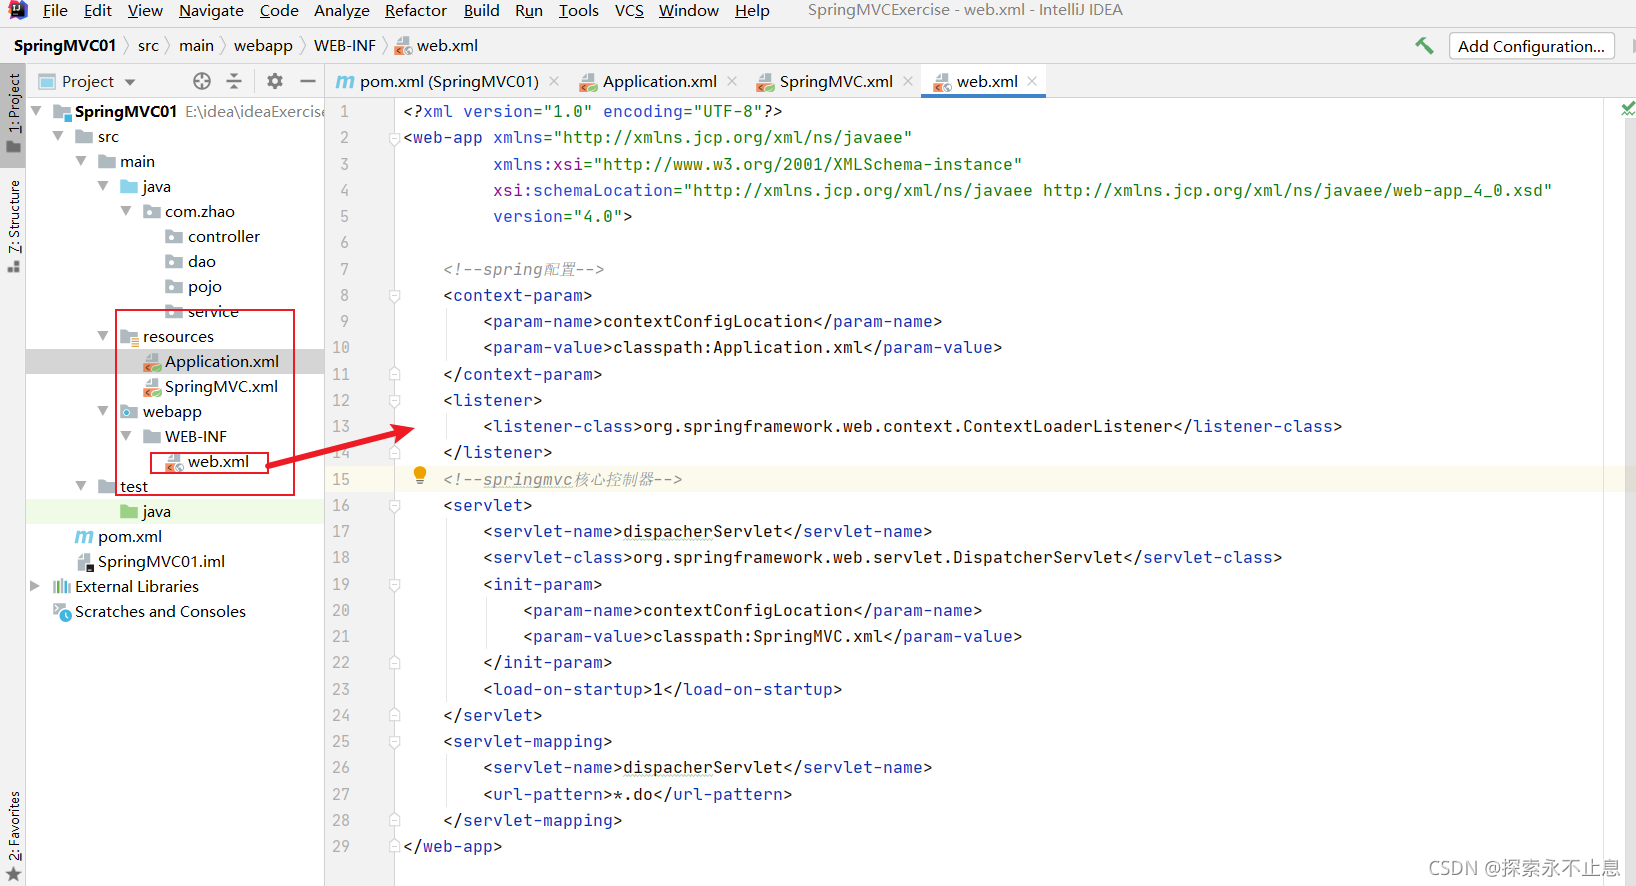This screenshot has width=1636, height=886.
Task: Click SpringMVC01 in the breadcrumb
Action: click(x=65, y=46)
